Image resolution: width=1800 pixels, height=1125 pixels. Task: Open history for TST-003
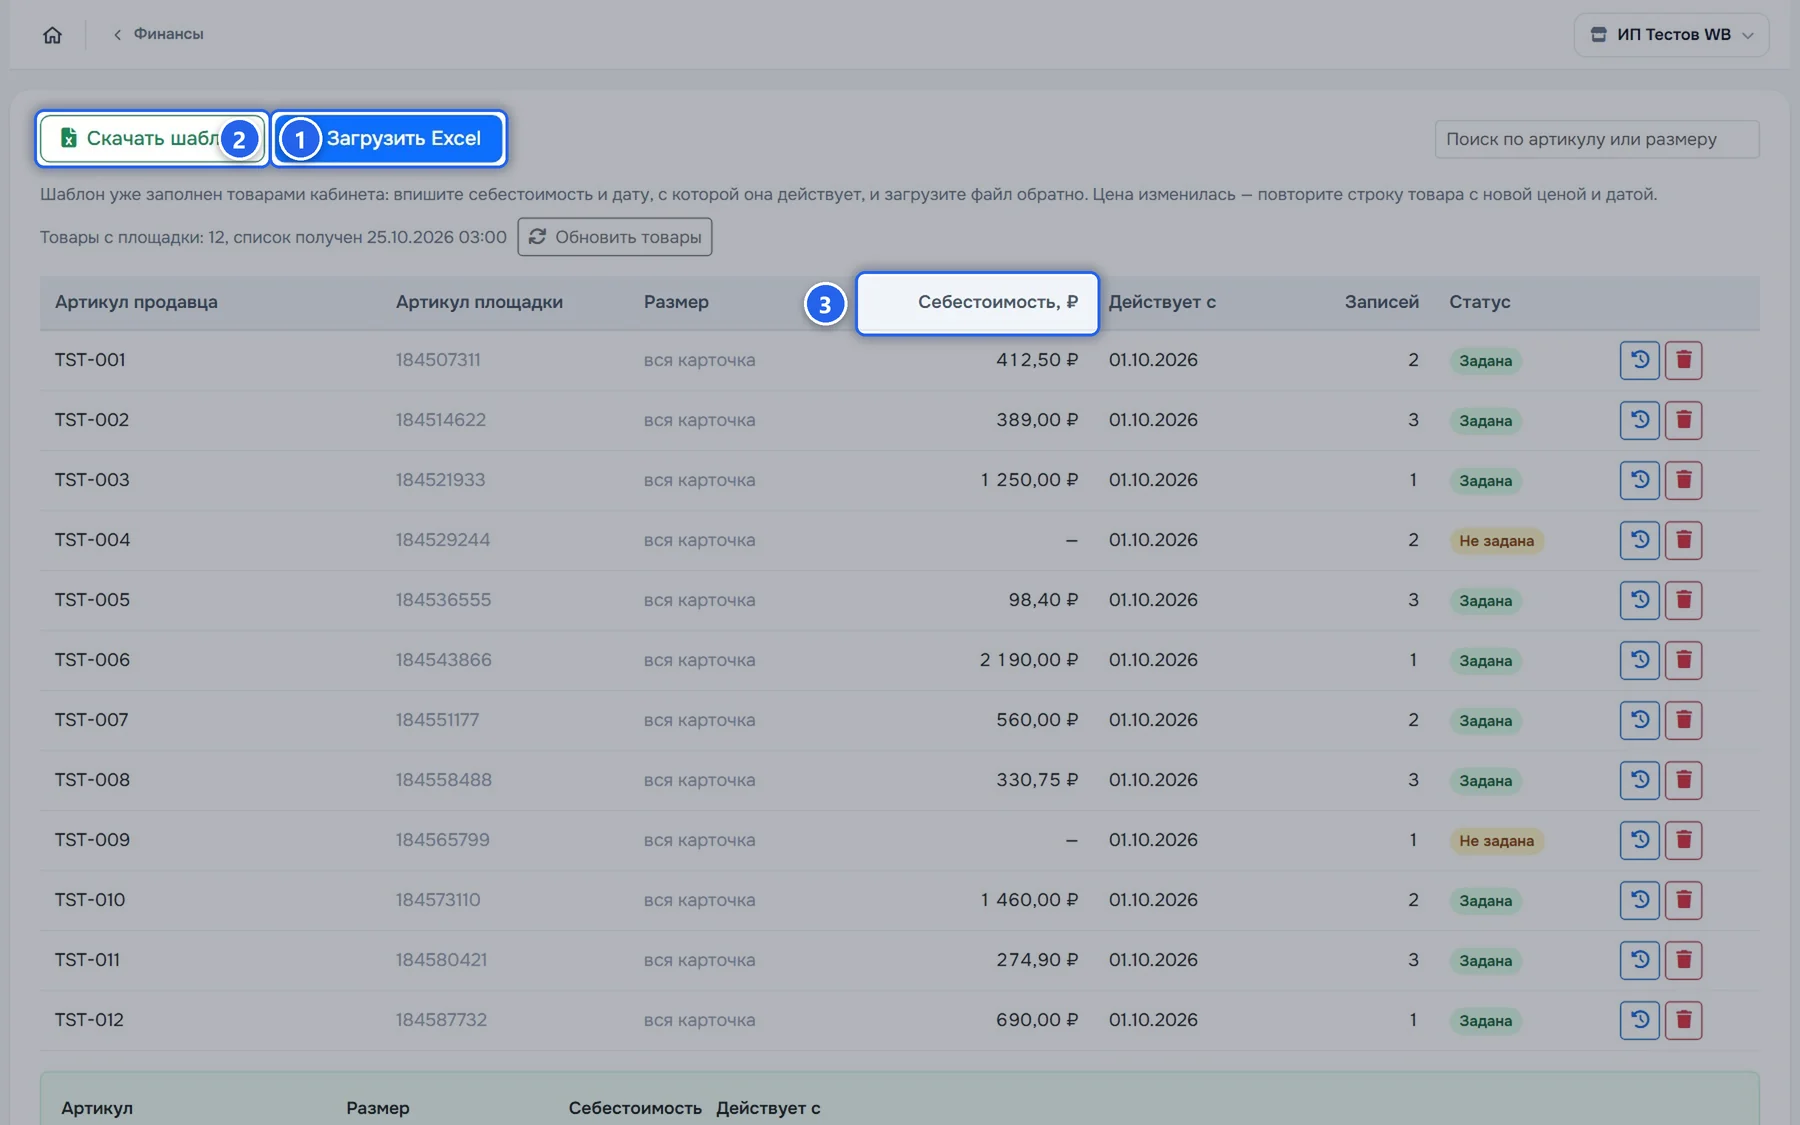click(x=1640, y=480)
